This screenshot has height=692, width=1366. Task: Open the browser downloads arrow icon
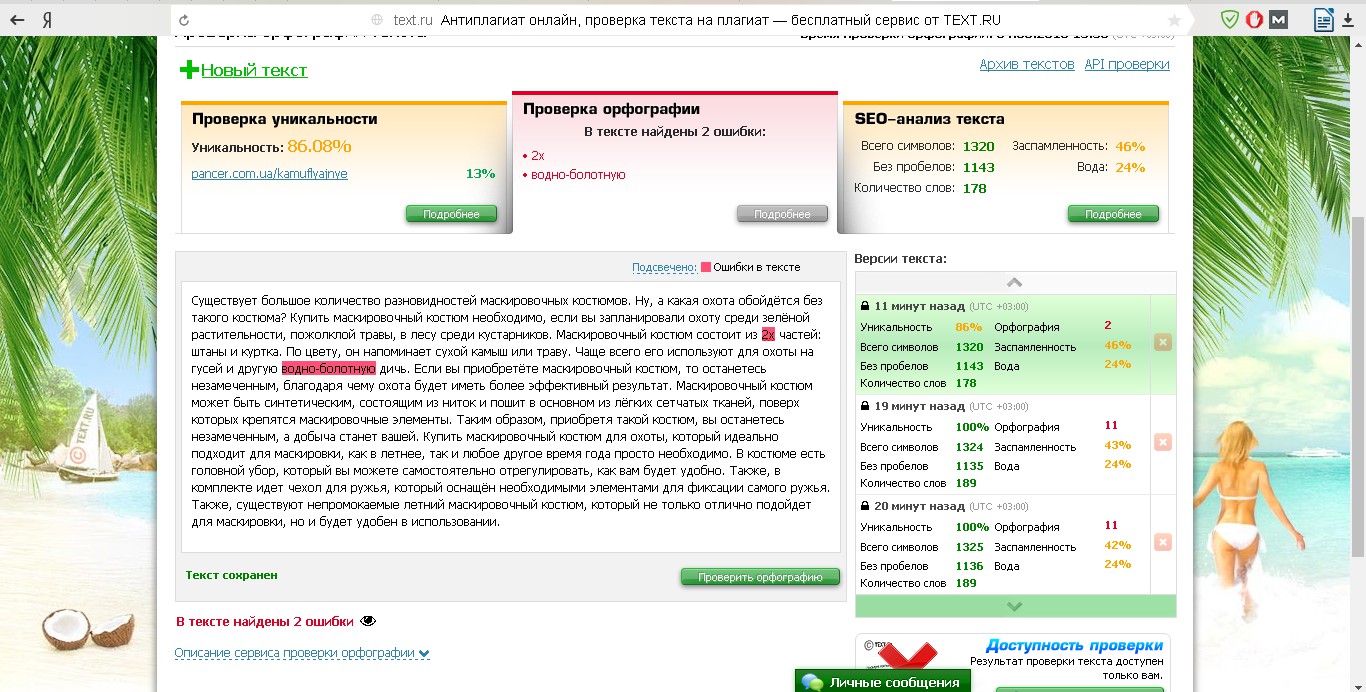click(1350, 20)
